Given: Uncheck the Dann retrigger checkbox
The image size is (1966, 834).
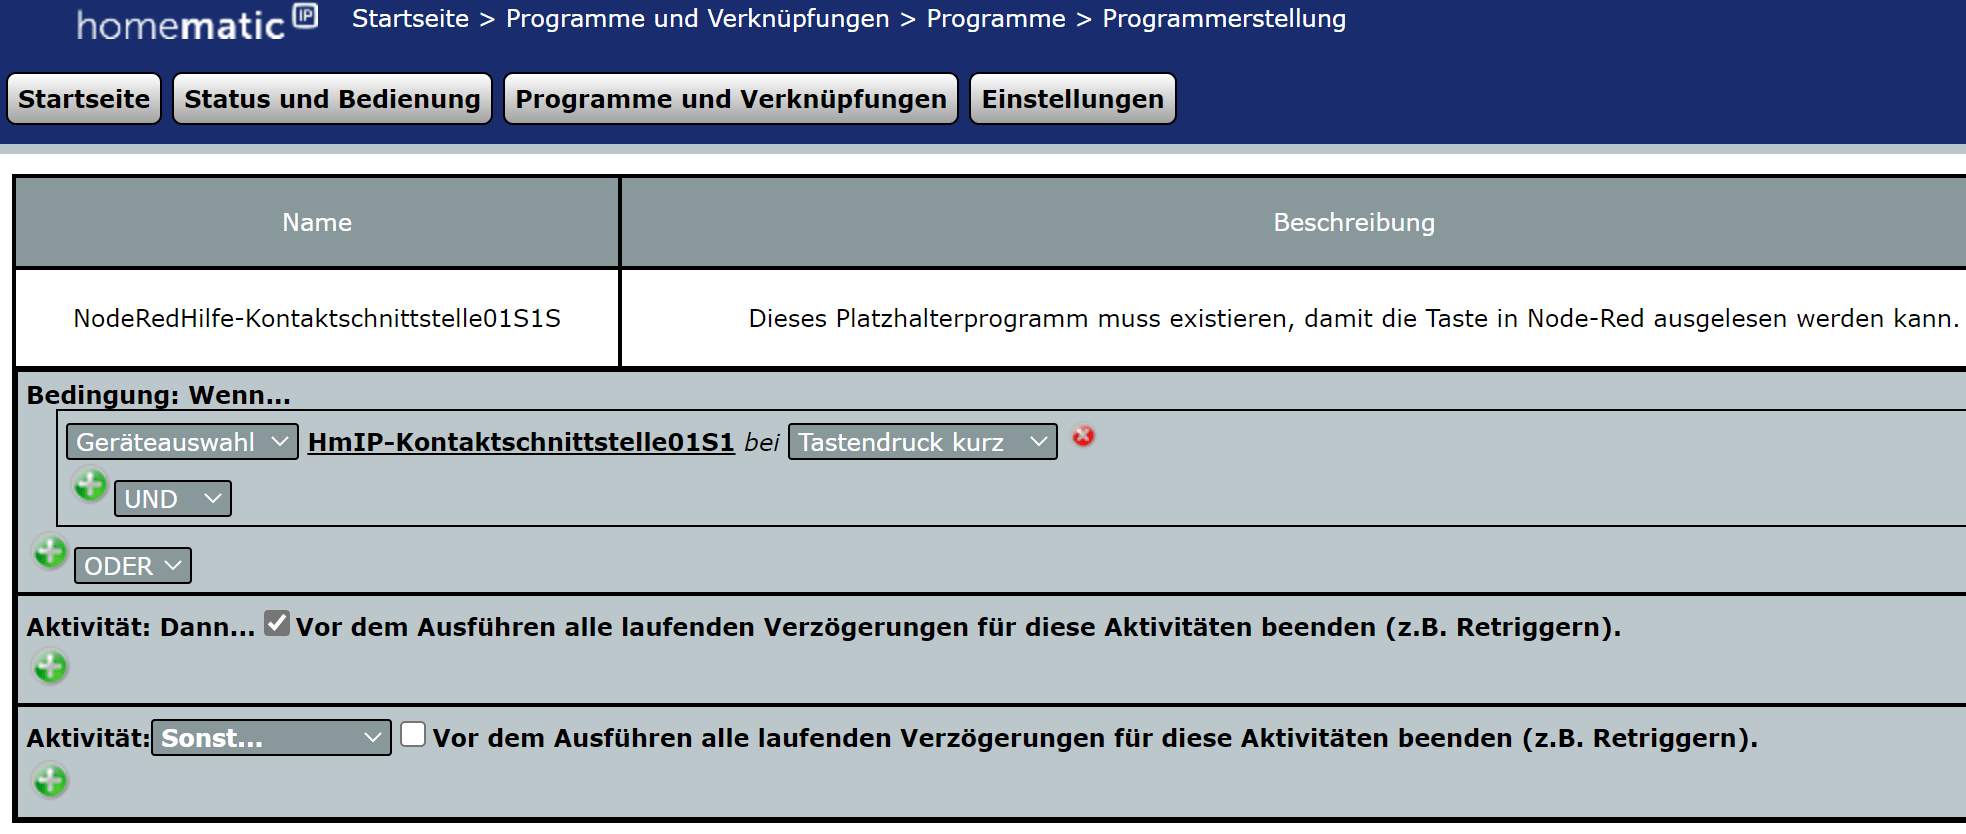Looking at the screenshot, I should click(277, 624).
